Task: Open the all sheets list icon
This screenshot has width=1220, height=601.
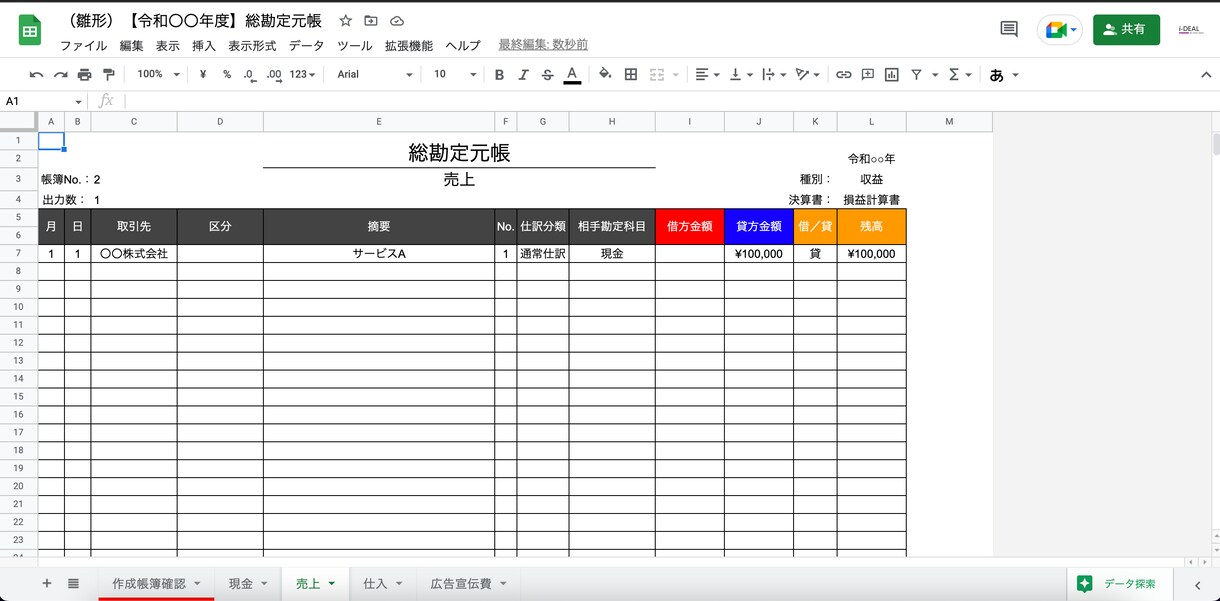Action: coord(73,583)
